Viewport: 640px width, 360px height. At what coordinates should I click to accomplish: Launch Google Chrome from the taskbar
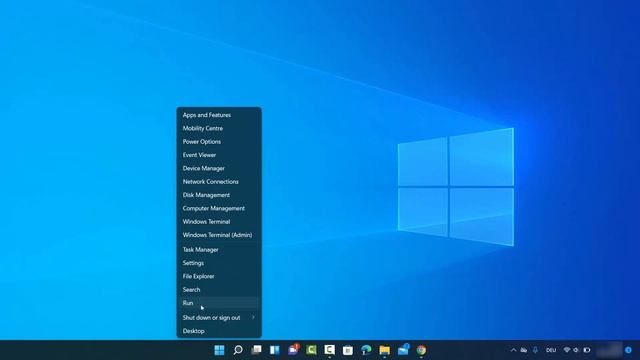[x=421, y=350]
